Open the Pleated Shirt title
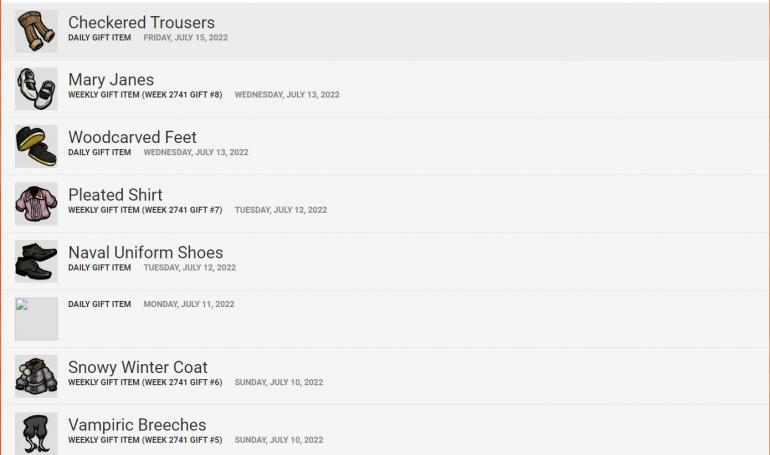This screenshot has height=455, width=770. tap(115, 195)
